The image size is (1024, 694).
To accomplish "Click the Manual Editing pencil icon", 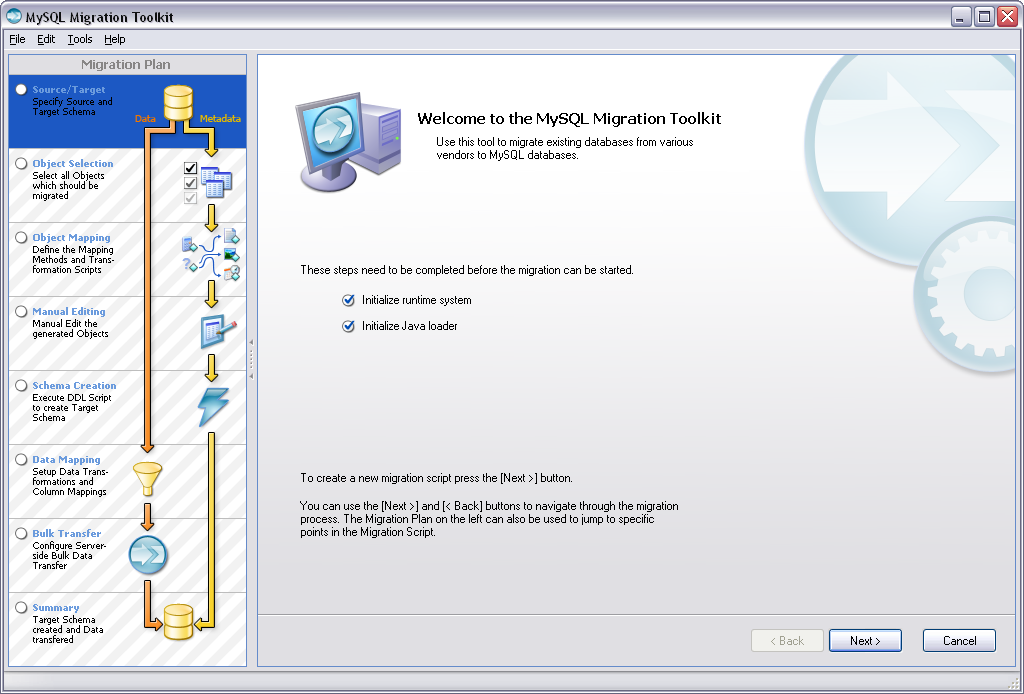I will pos(217,330).
